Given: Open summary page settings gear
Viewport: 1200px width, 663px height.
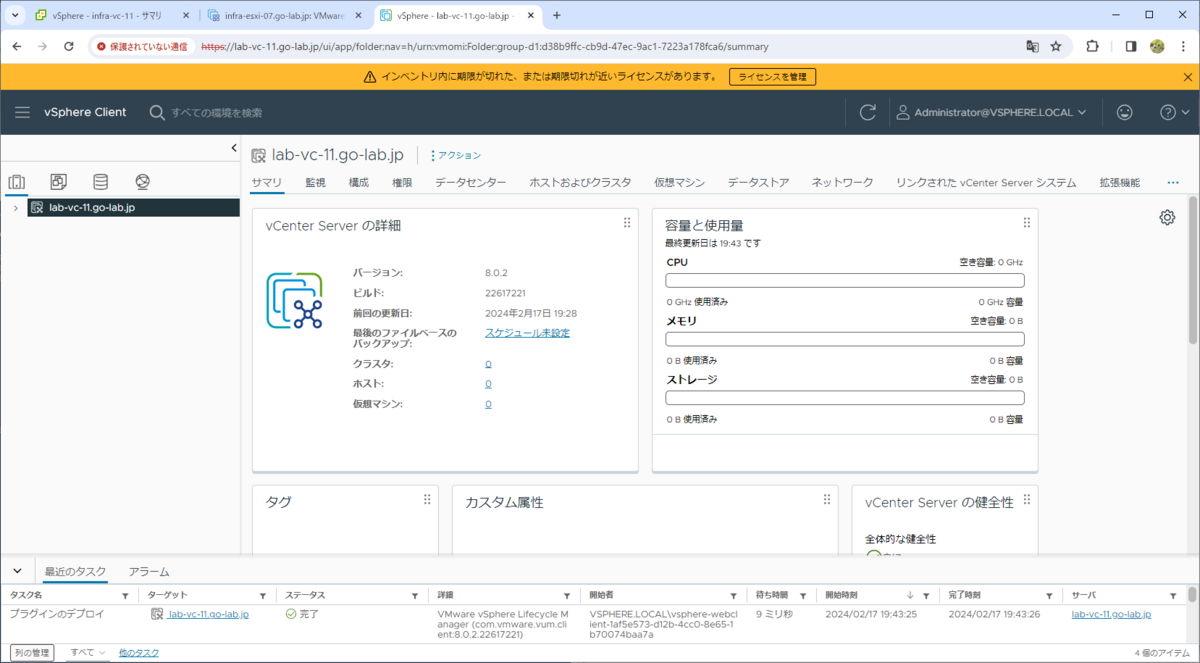Looking at the screenshot, I should coord(1167,217).
